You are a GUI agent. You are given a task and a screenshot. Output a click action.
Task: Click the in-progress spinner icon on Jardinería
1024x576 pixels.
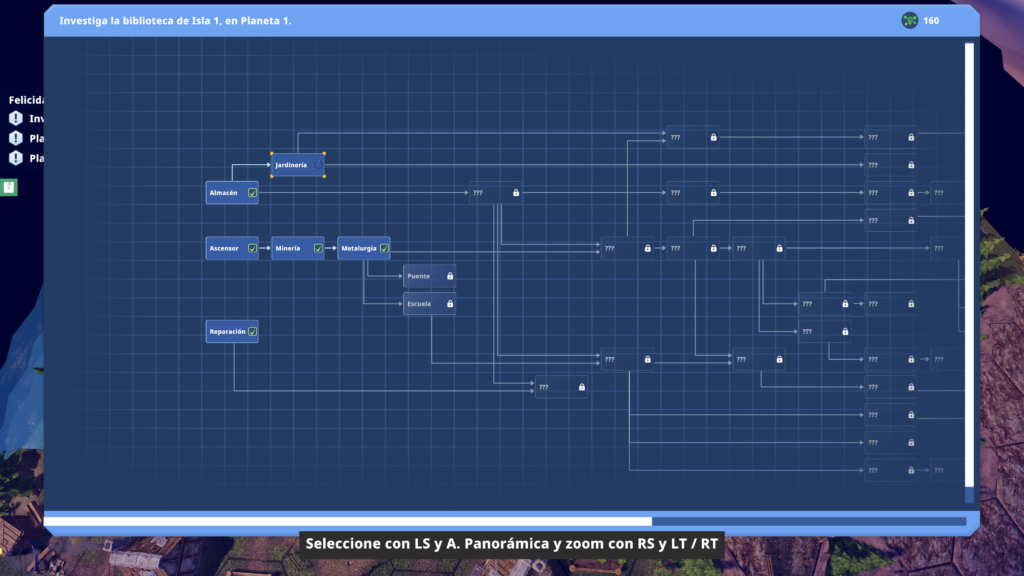point(318,165)
